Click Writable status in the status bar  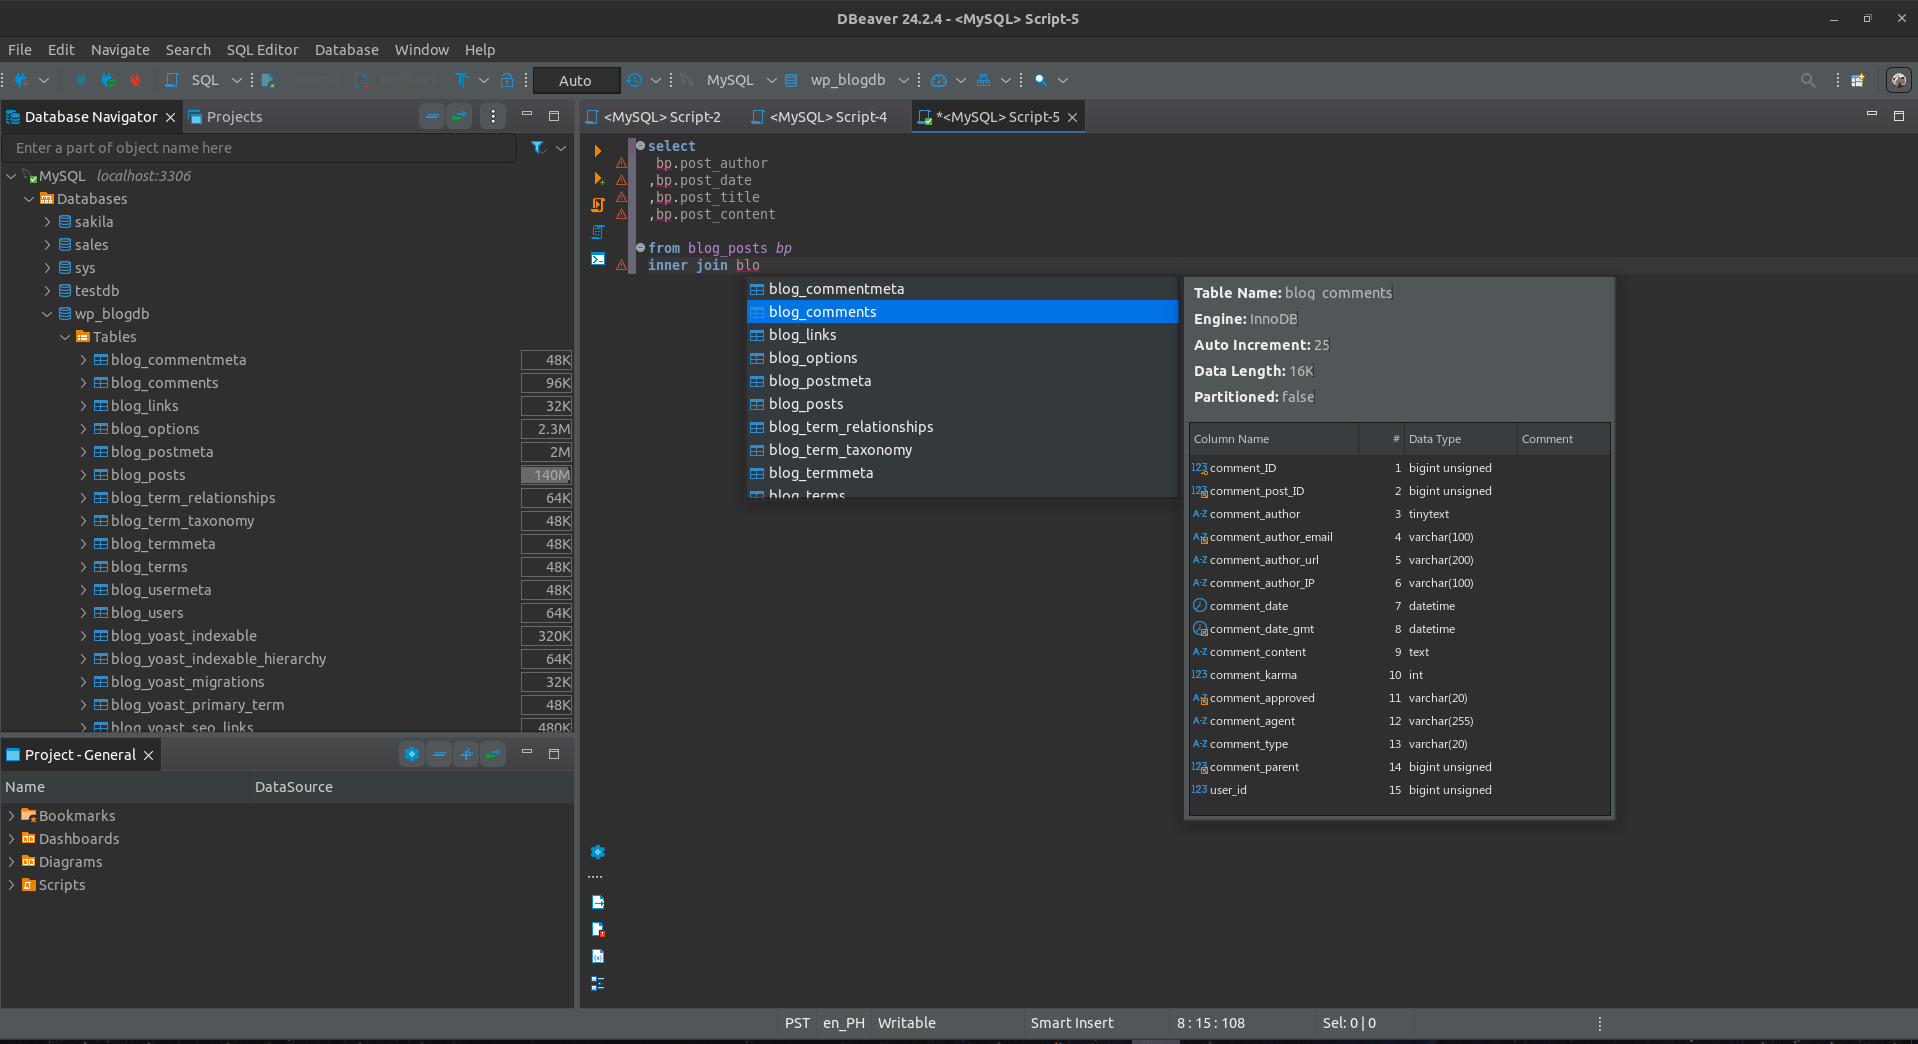(x=906, y=1022)
